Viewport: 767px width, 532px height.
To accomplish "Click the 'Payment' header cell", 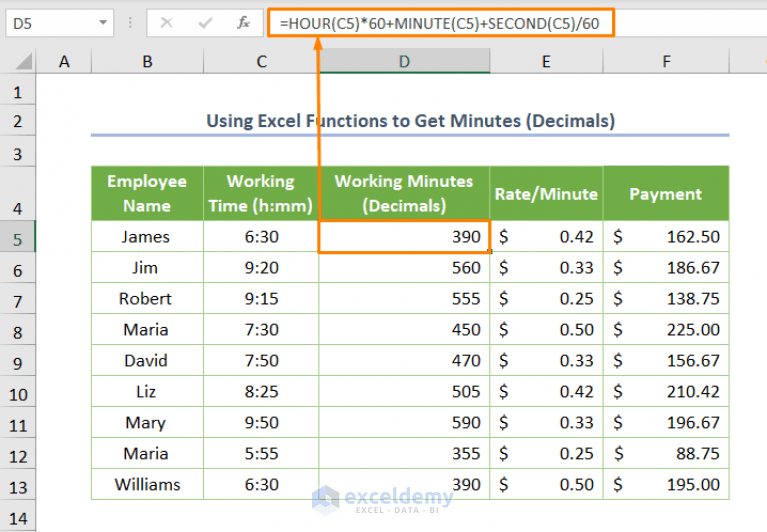I will pos(666,193).
